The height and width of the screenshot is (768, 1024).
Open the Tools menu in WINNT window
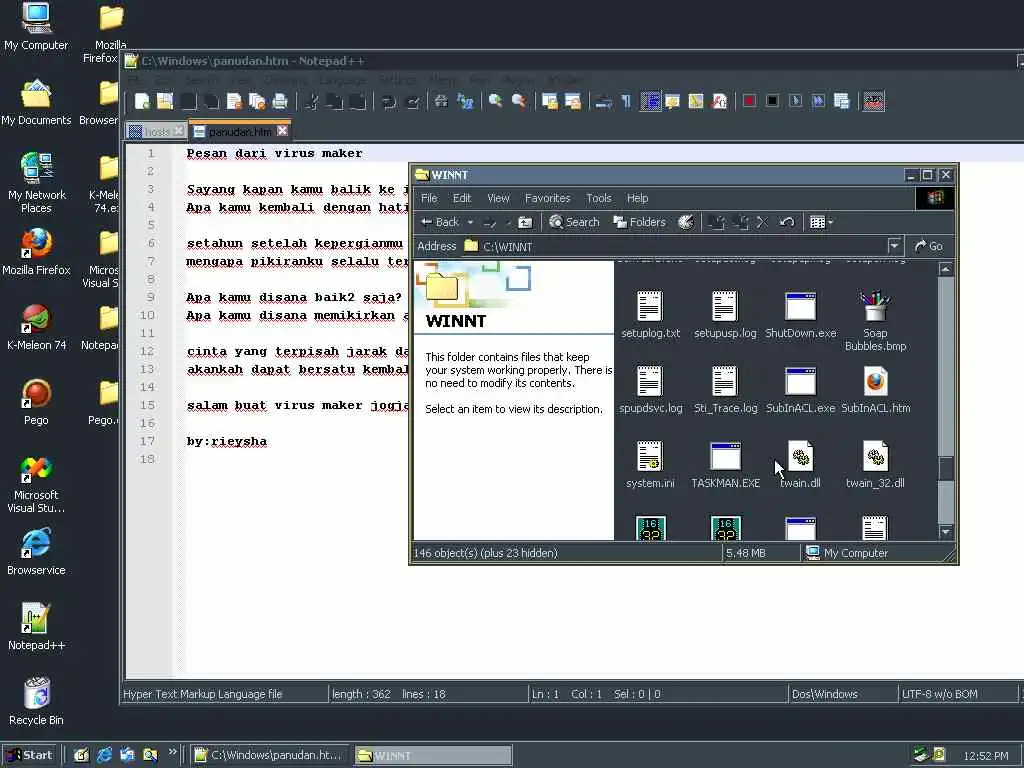(598, 199)
